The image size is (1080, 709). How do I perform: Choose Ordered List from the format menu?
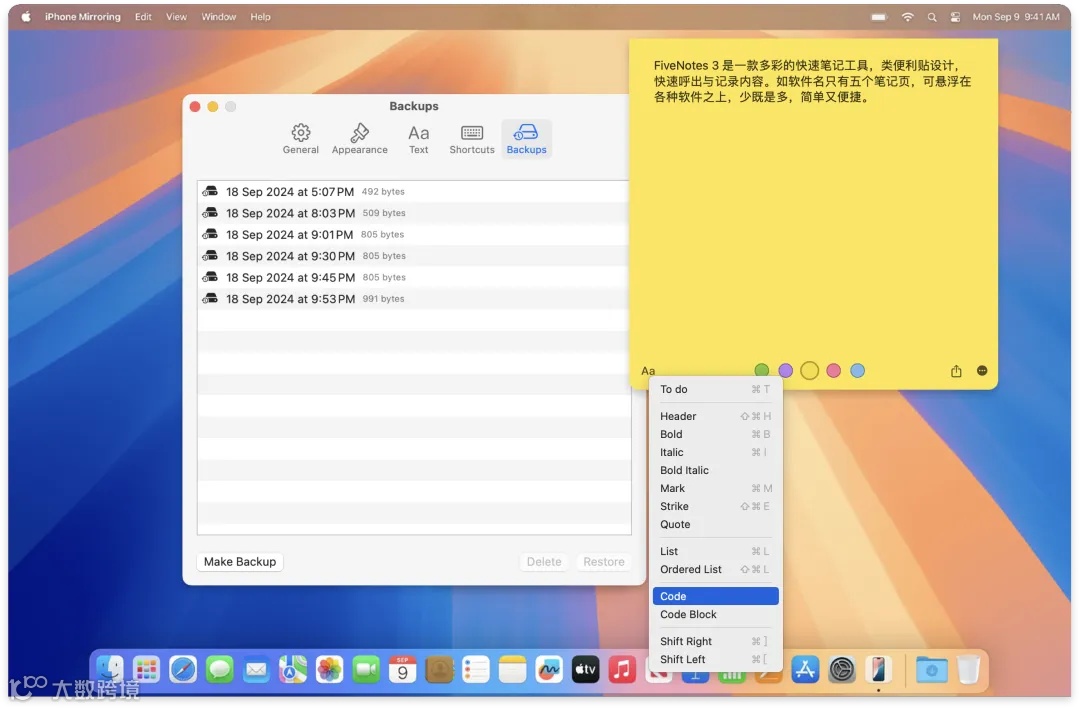[715, 569]
